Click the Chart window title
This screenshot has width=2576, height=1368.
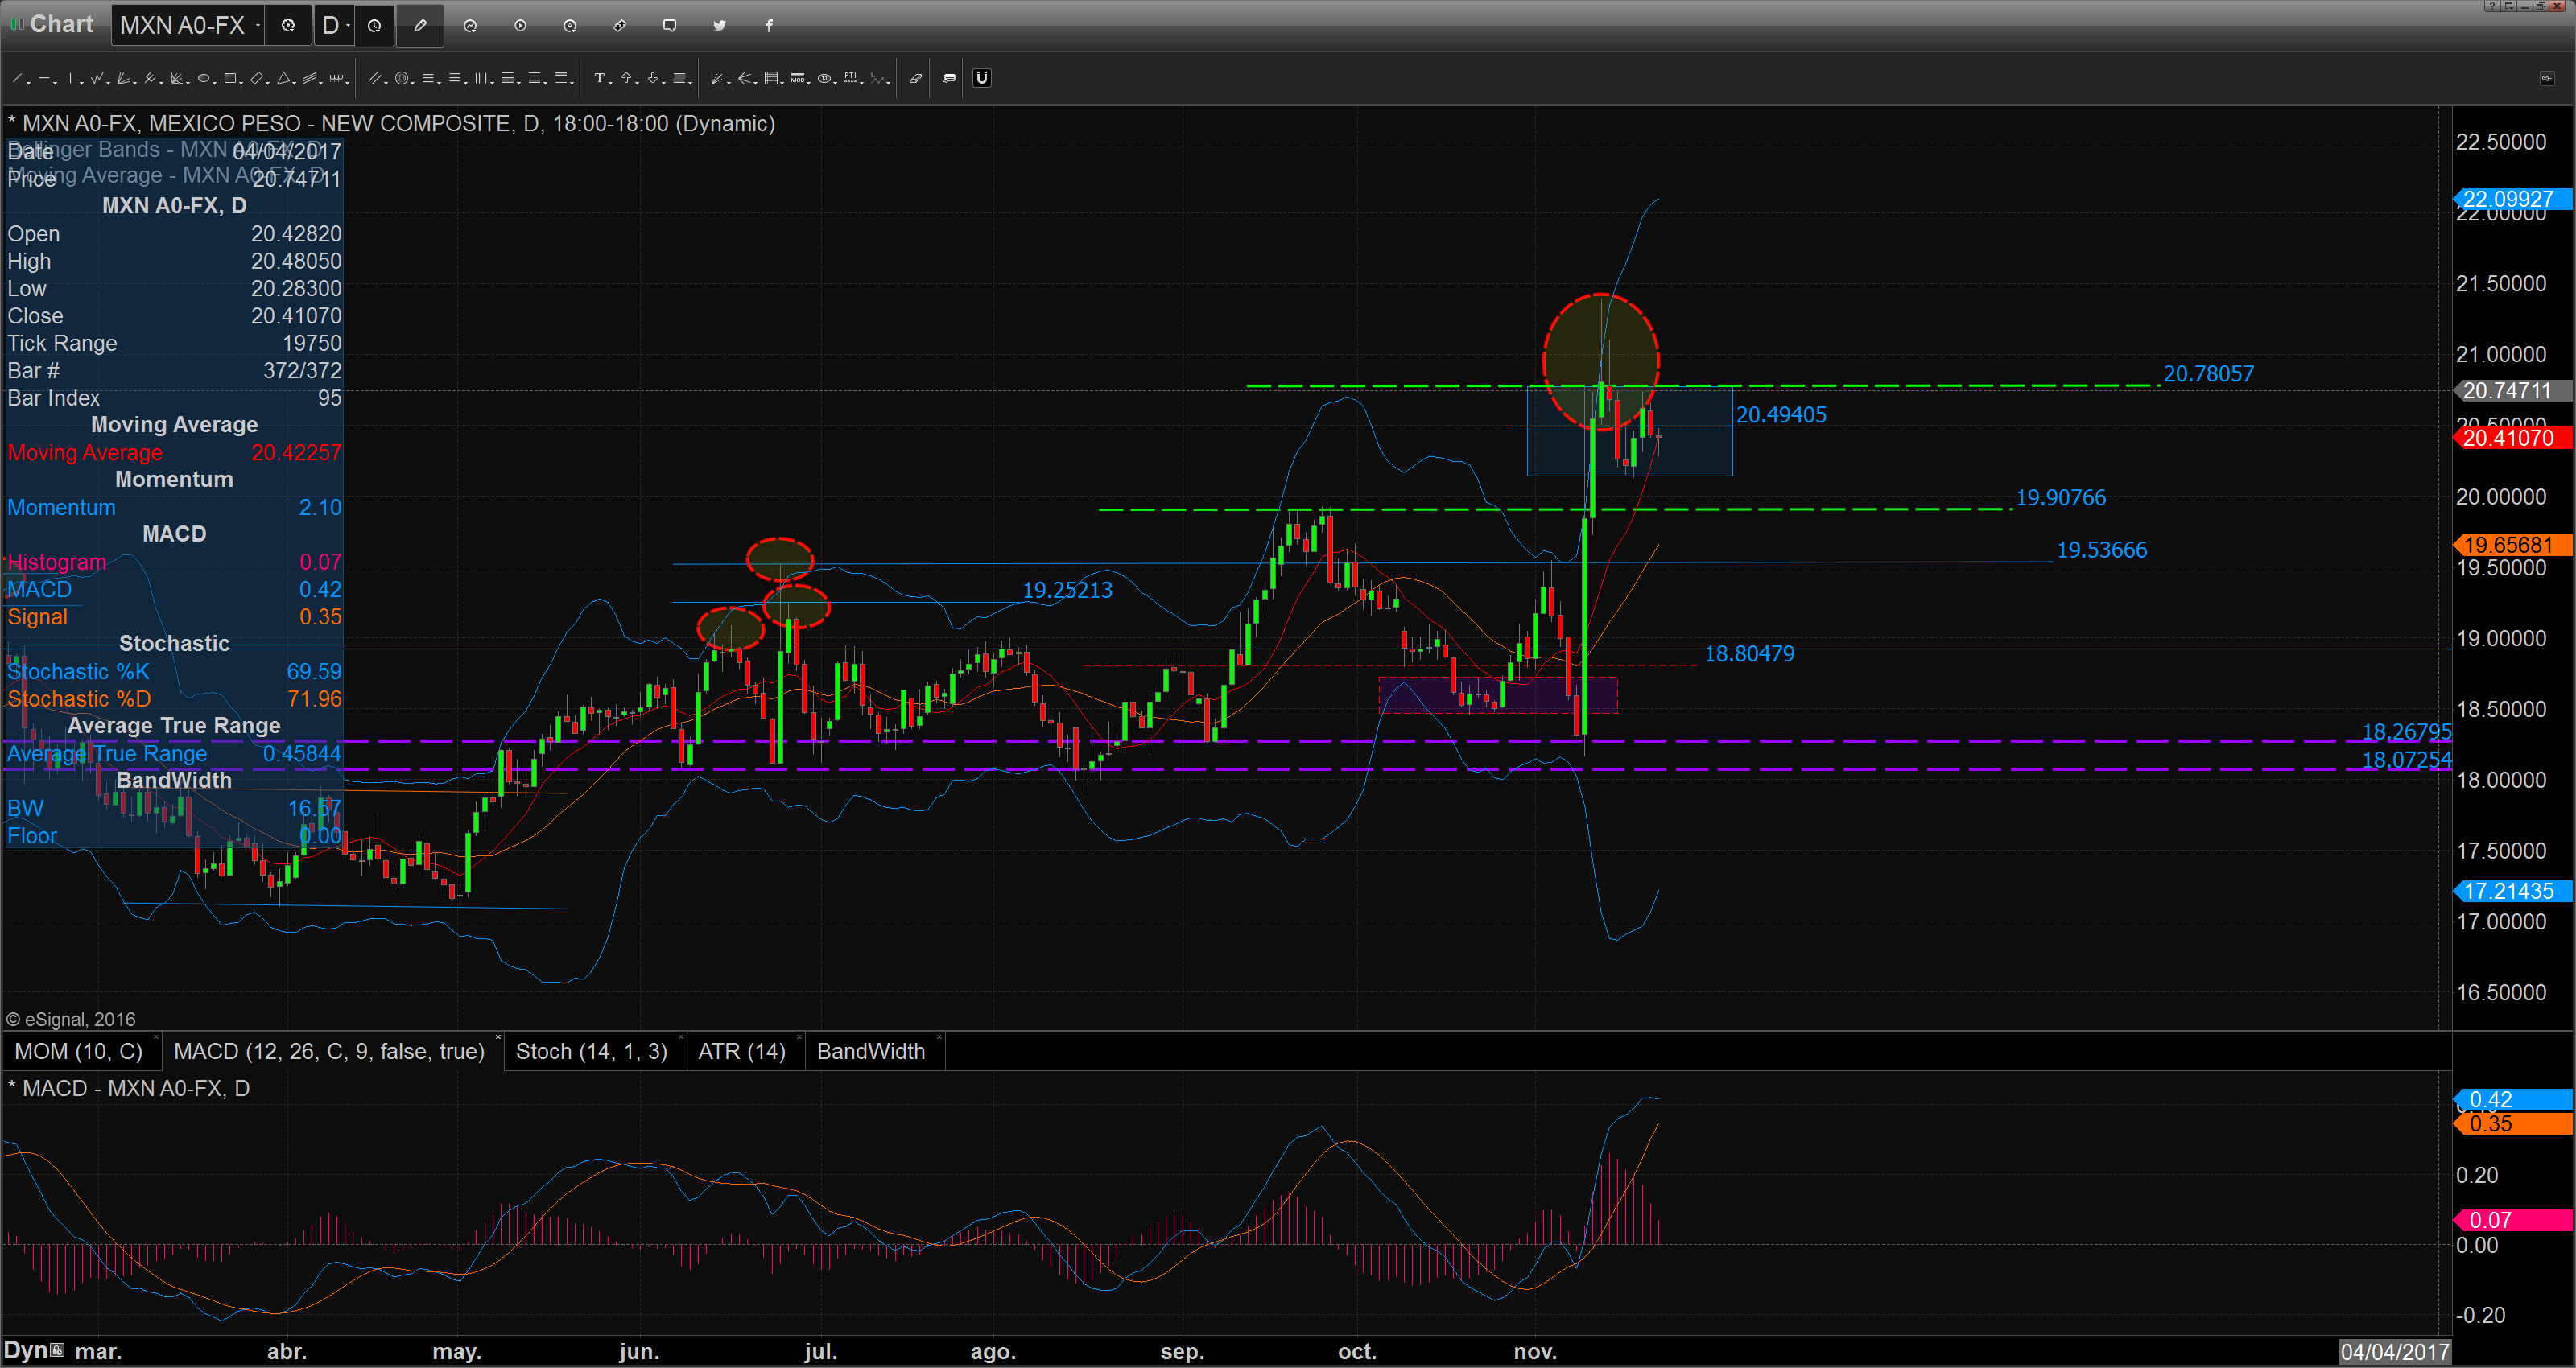[x=61, y=24]
